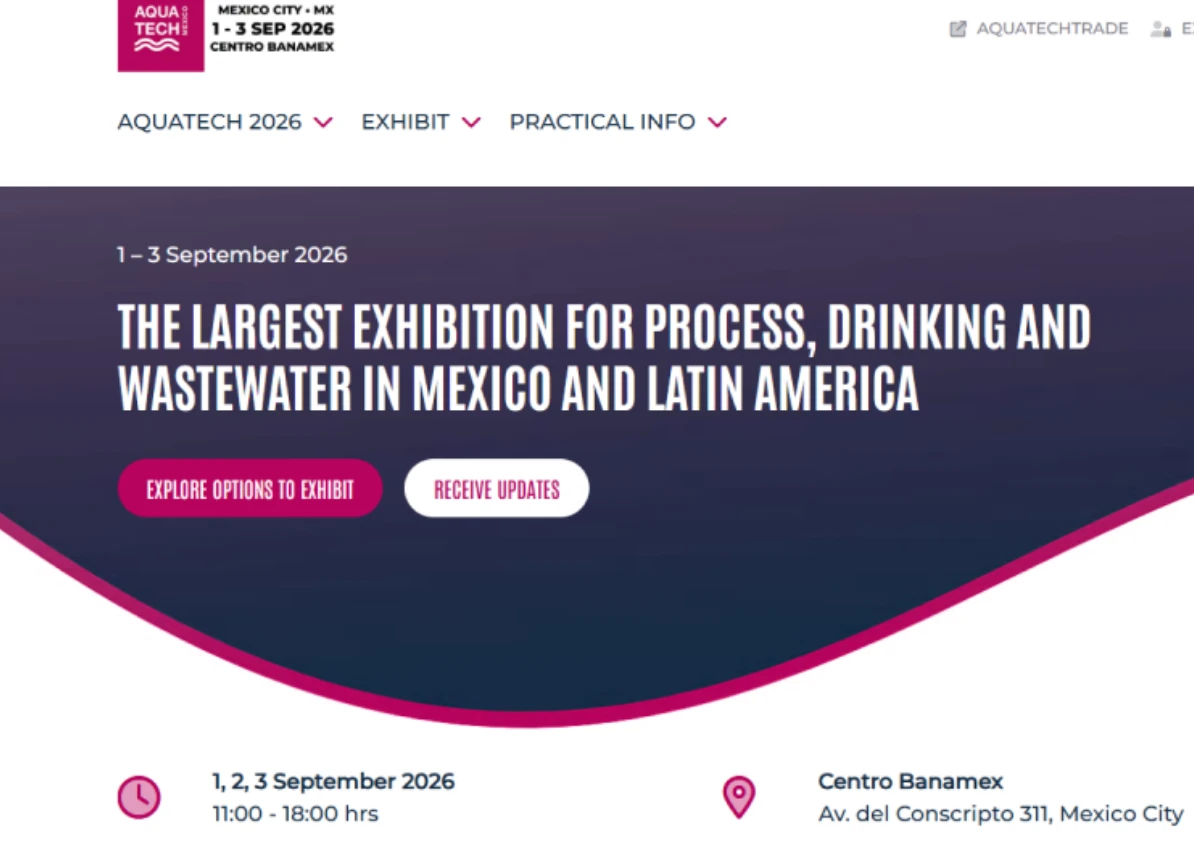The image size is (1194, 856).
Task: Select AQUATECH 2026 in the navigation bar
Action: pos(208,122)
